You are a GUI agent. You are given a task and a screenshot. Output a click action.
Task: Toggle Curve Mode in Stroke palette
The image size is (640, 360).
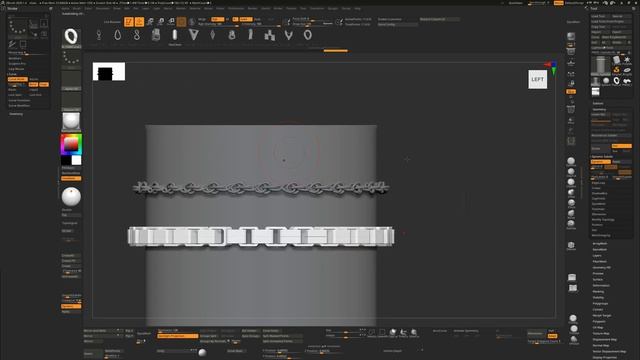18,79
